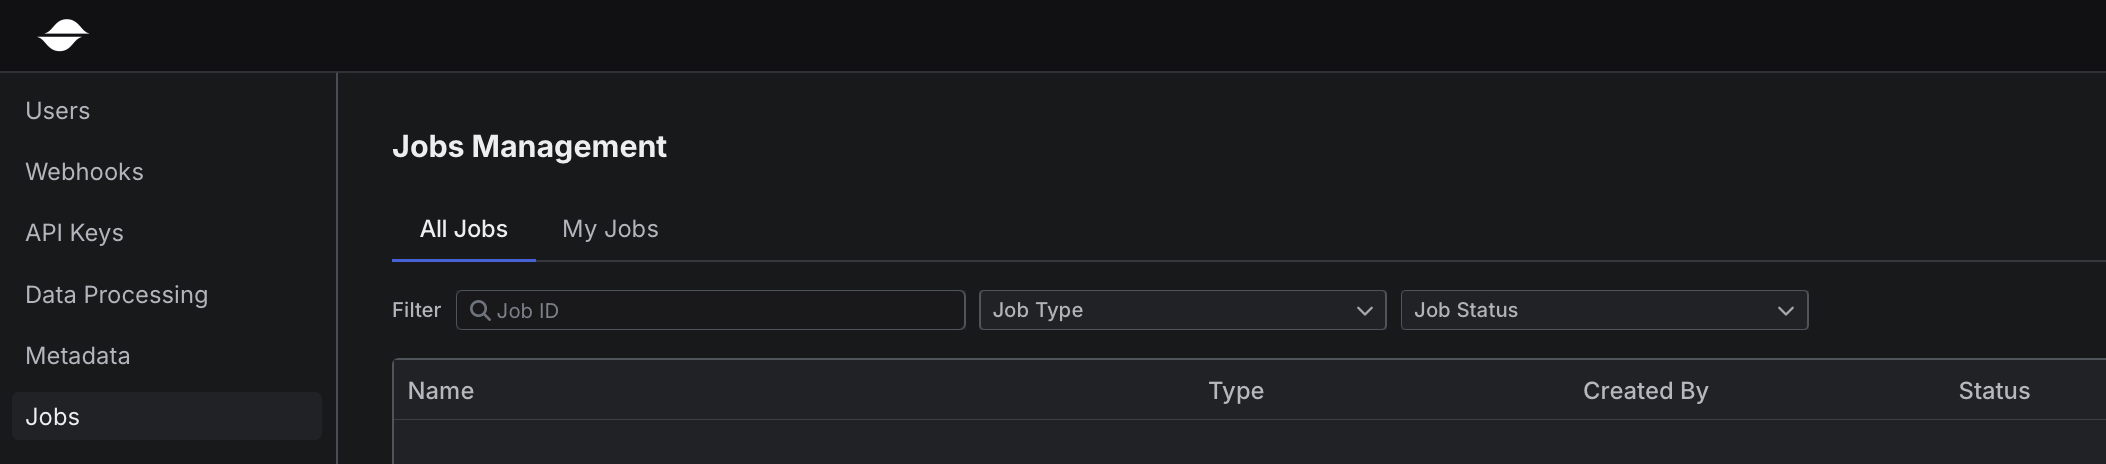2106x464 pixels.
Task: Navigate to API Keys
Action: pyautogui.click(x=75, y=233)
